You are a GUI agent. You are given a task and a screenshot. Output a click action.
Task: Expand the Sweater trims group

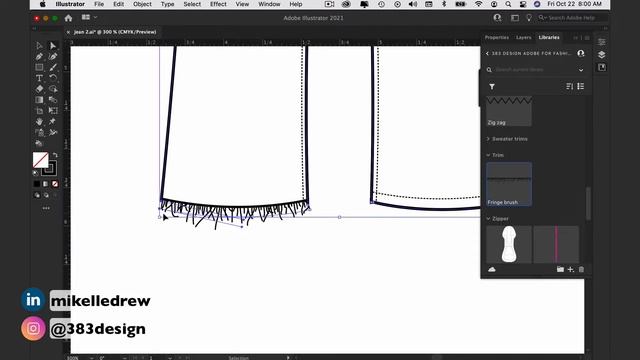point(488,139)
